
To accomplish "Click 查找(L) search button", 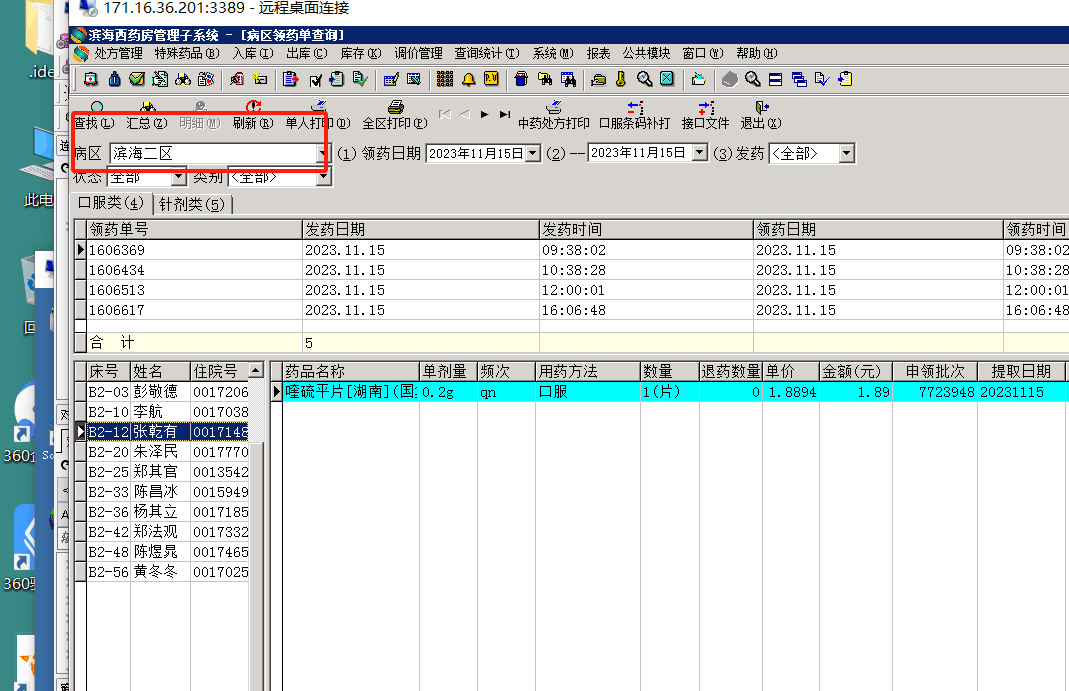I will tap(94, 116).
